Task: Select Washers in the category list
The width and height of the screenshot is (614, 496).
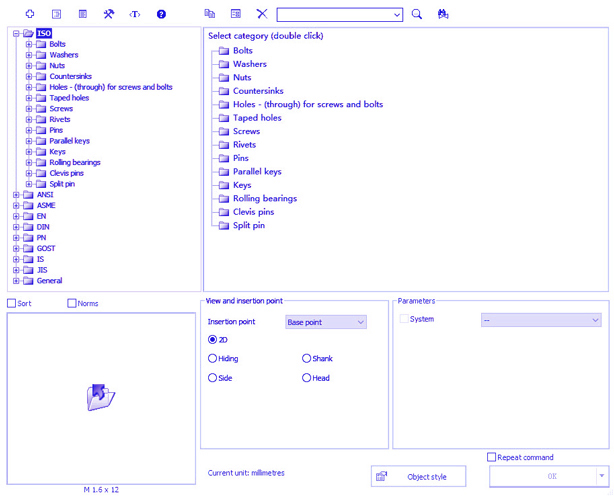Action: pyautogui.click(x=249, y=64)
